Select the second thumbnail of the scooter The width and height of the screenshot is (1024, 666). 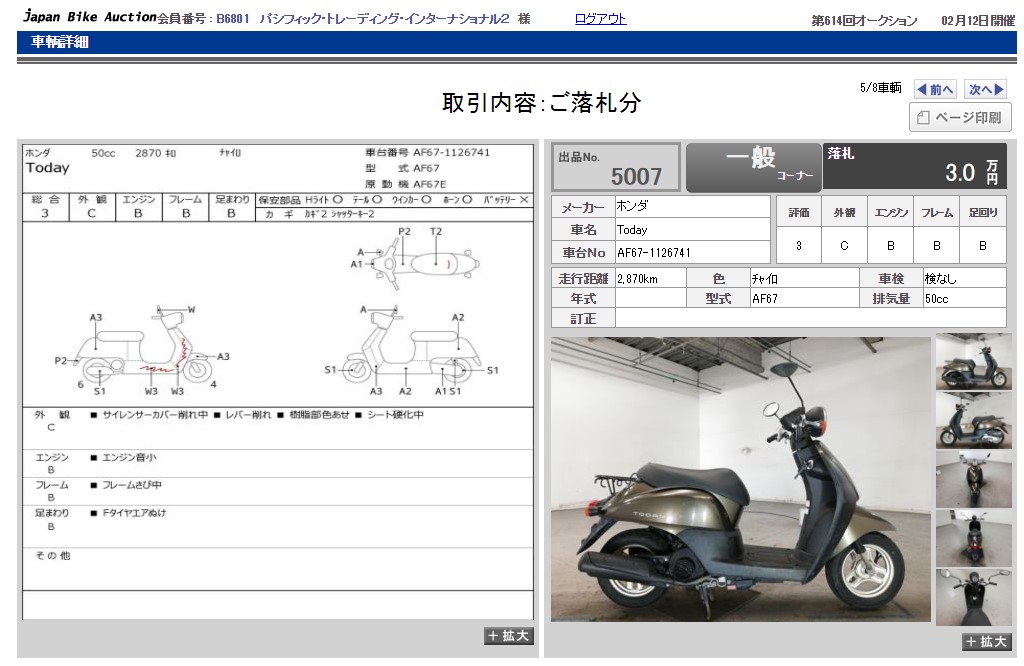(x=974, y=420)
